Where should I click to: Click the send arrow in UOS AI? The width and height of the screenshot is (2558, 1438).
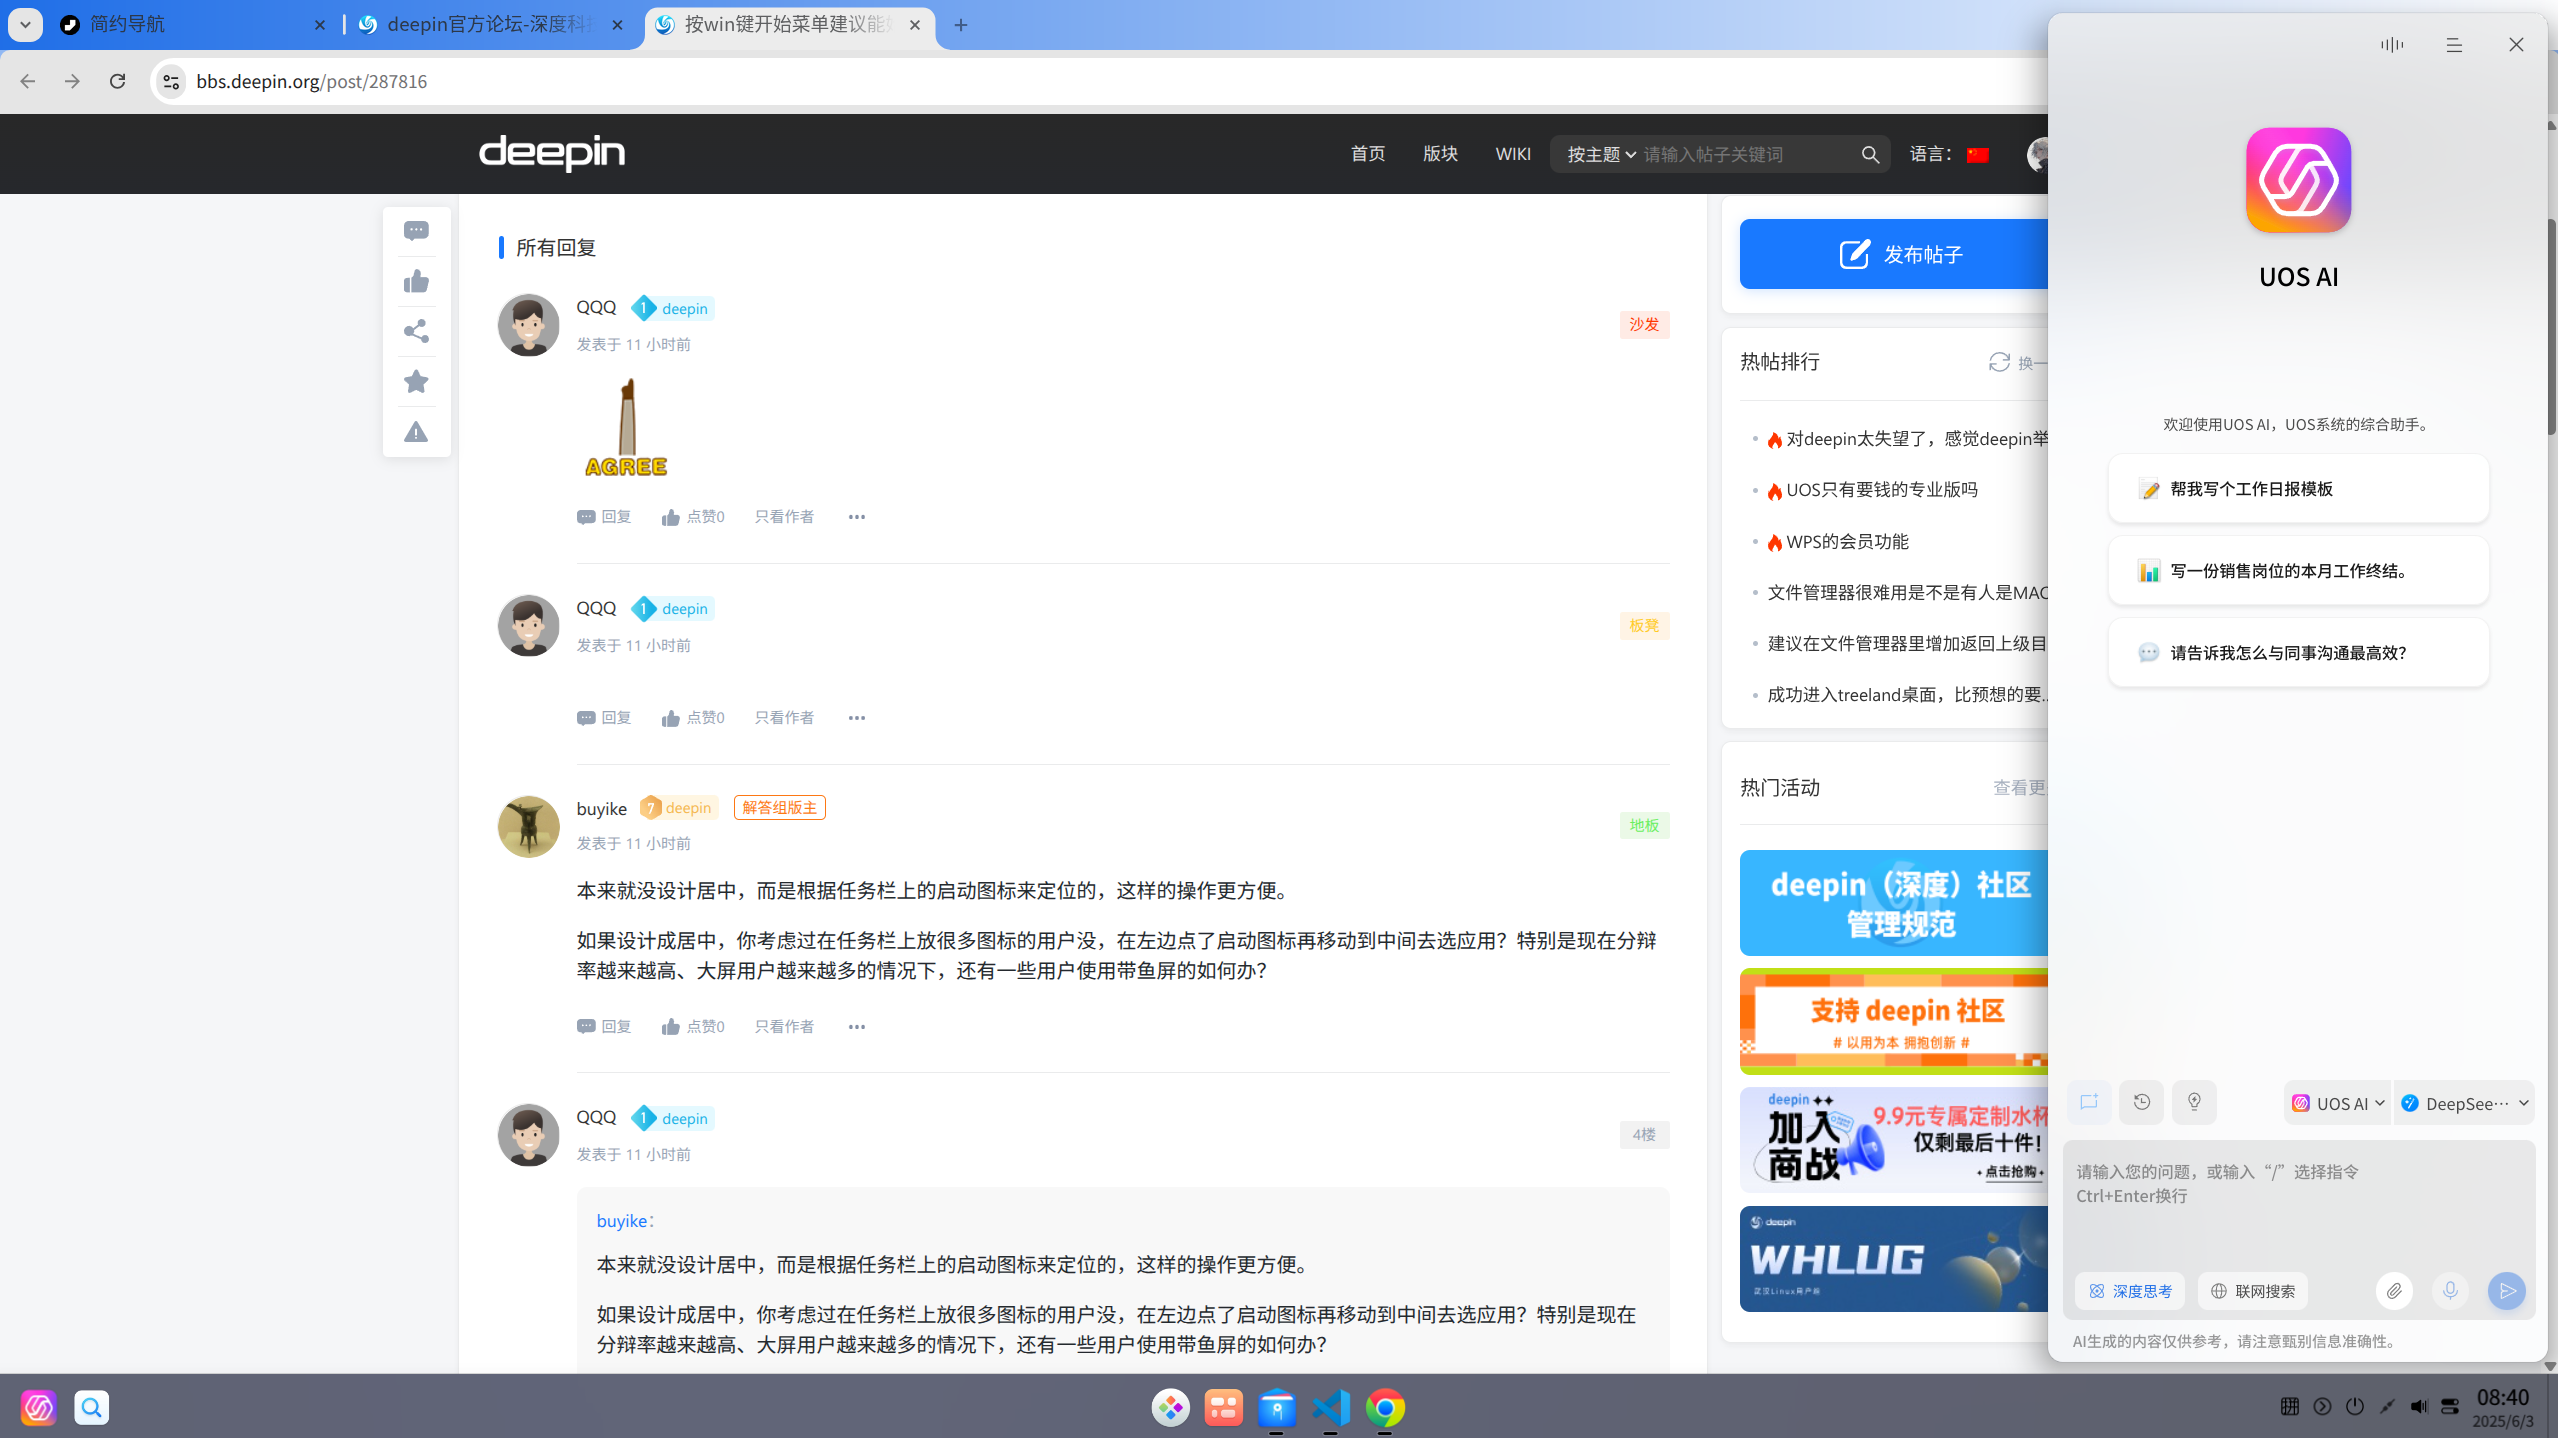click(2506, 1291)
